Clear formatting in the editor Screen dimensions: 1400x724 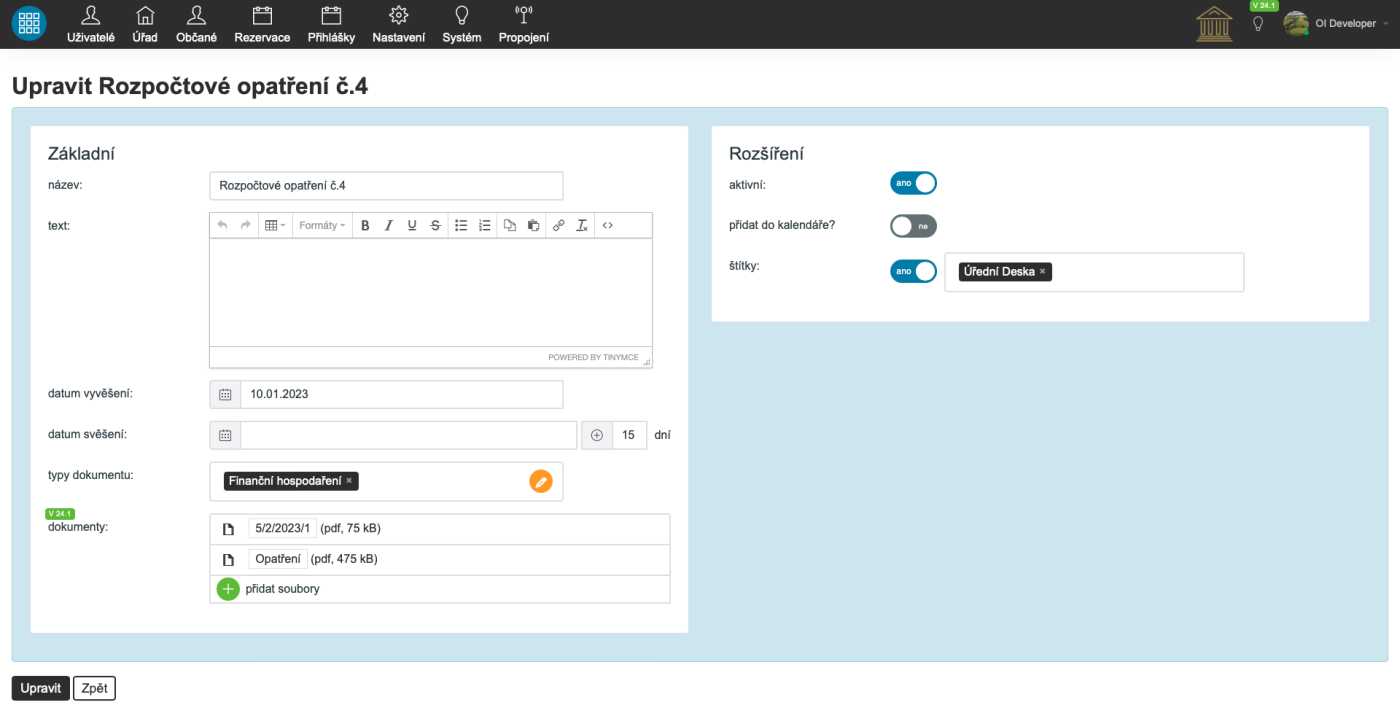[x=582, y=225]
